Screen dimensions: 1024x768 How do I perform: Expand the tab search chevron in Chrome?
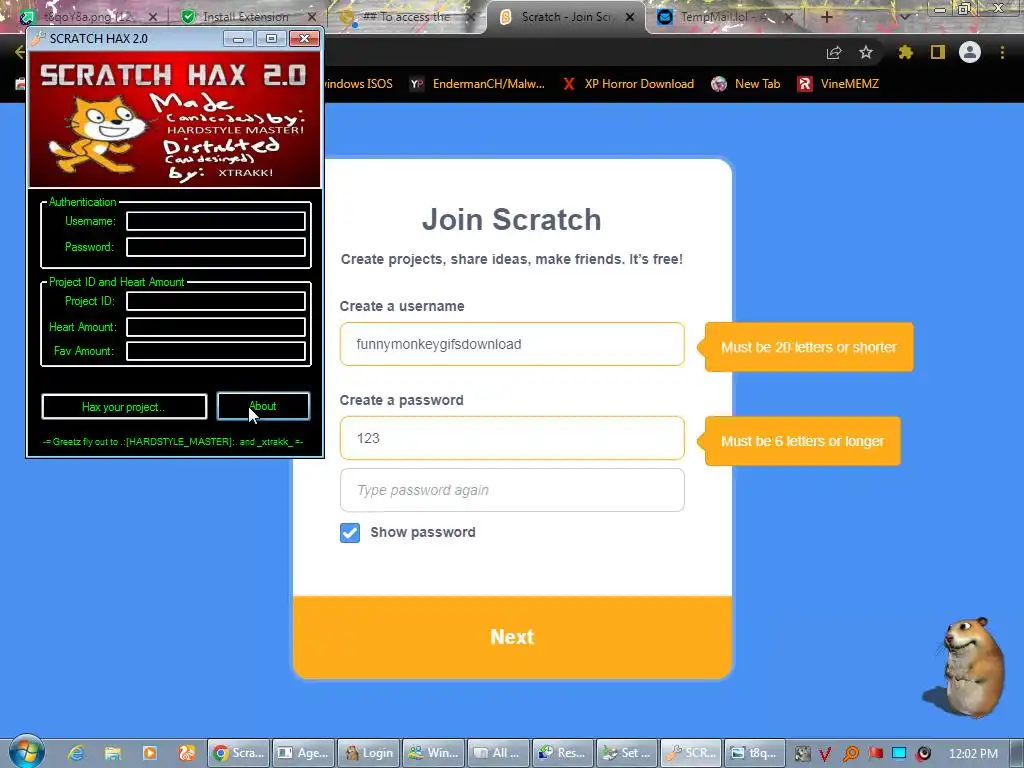(x=904, y=17)
